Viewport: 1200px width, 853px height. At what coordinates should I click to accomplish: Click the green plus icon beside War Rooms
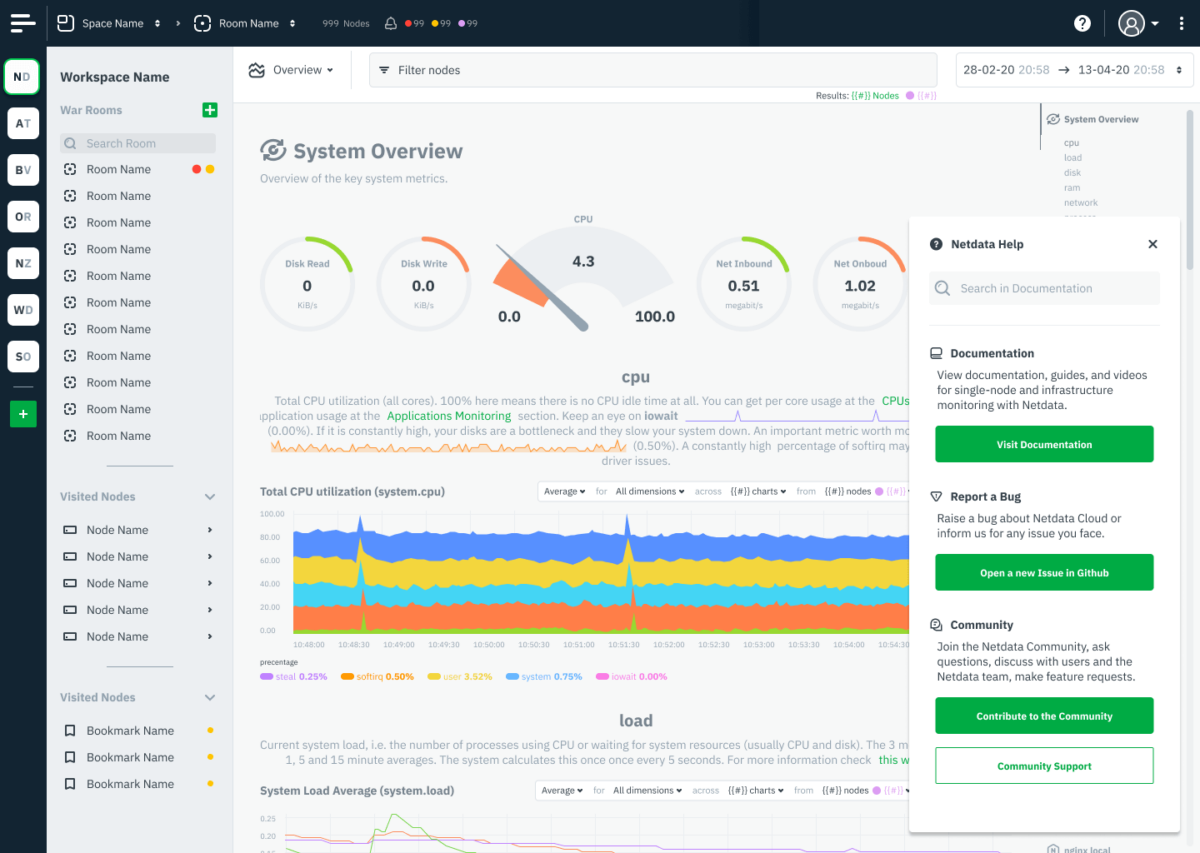[x=209, y=110]
